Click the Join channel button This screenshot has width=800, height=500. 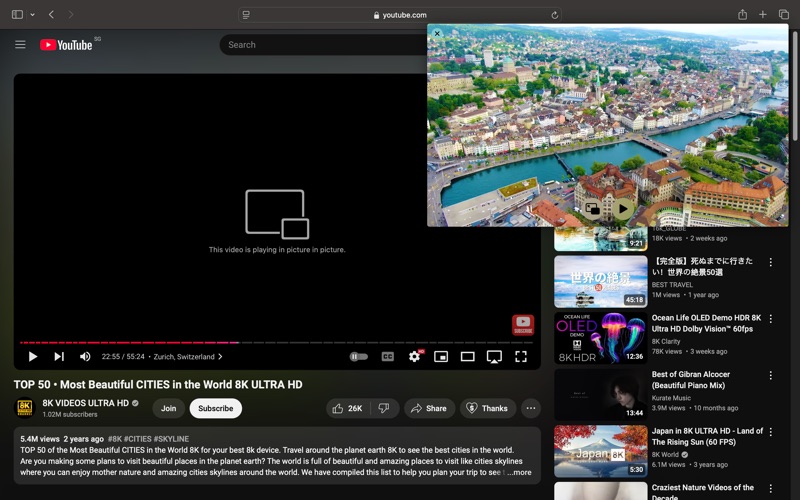tap(168, 408)
